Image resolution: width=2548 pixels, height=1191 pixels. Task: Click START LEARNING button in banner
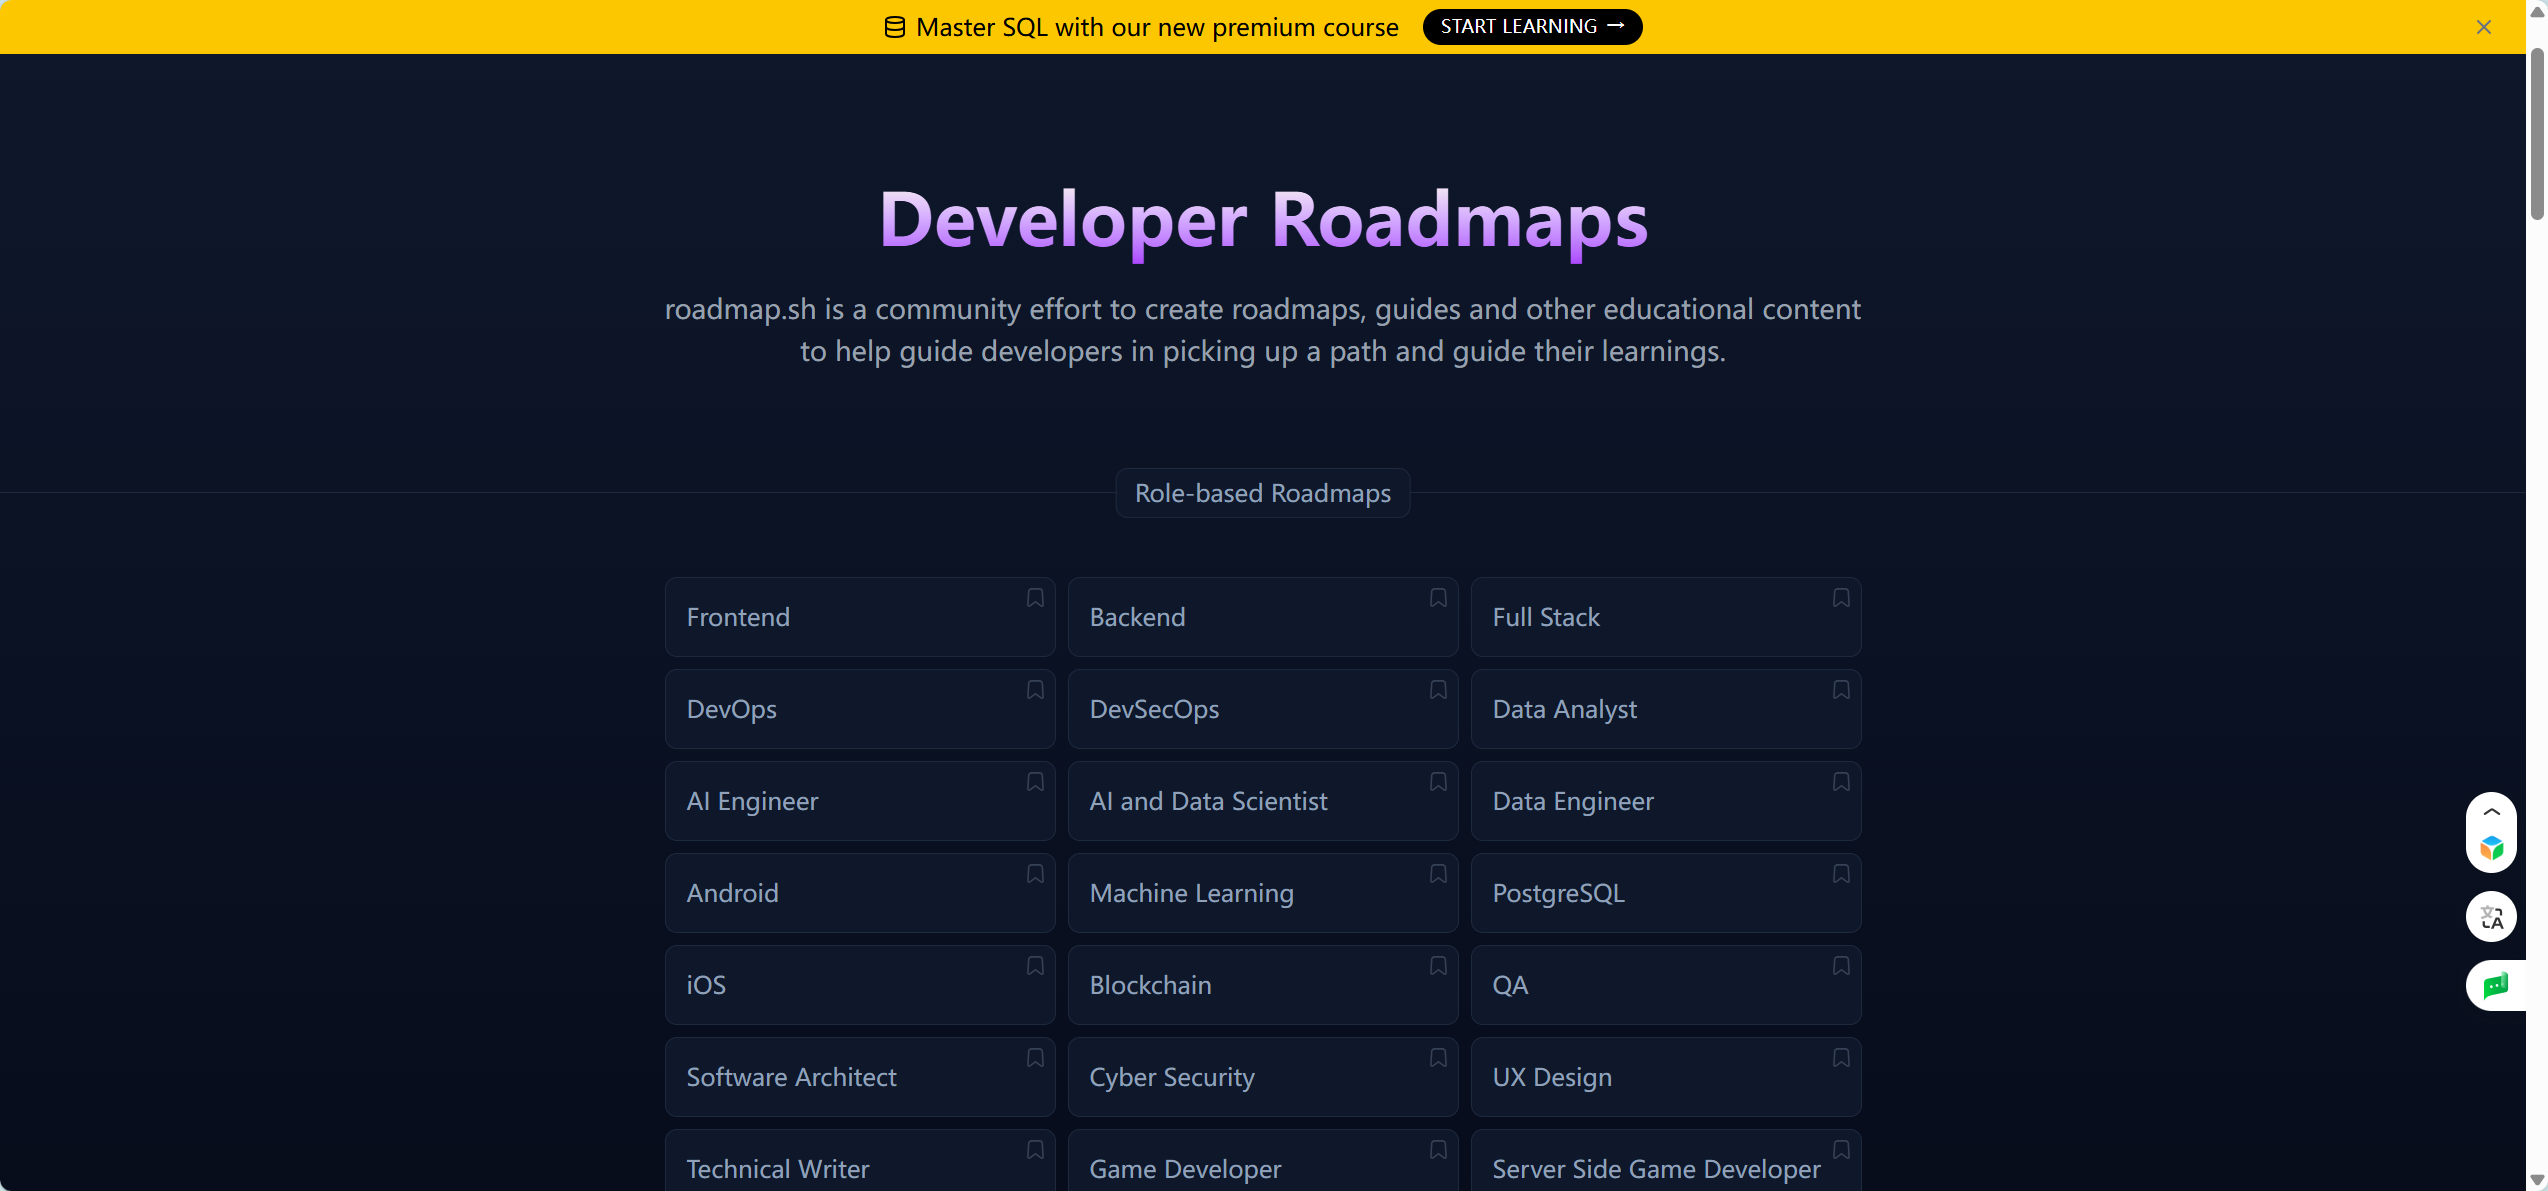(x=1531, y=27)
